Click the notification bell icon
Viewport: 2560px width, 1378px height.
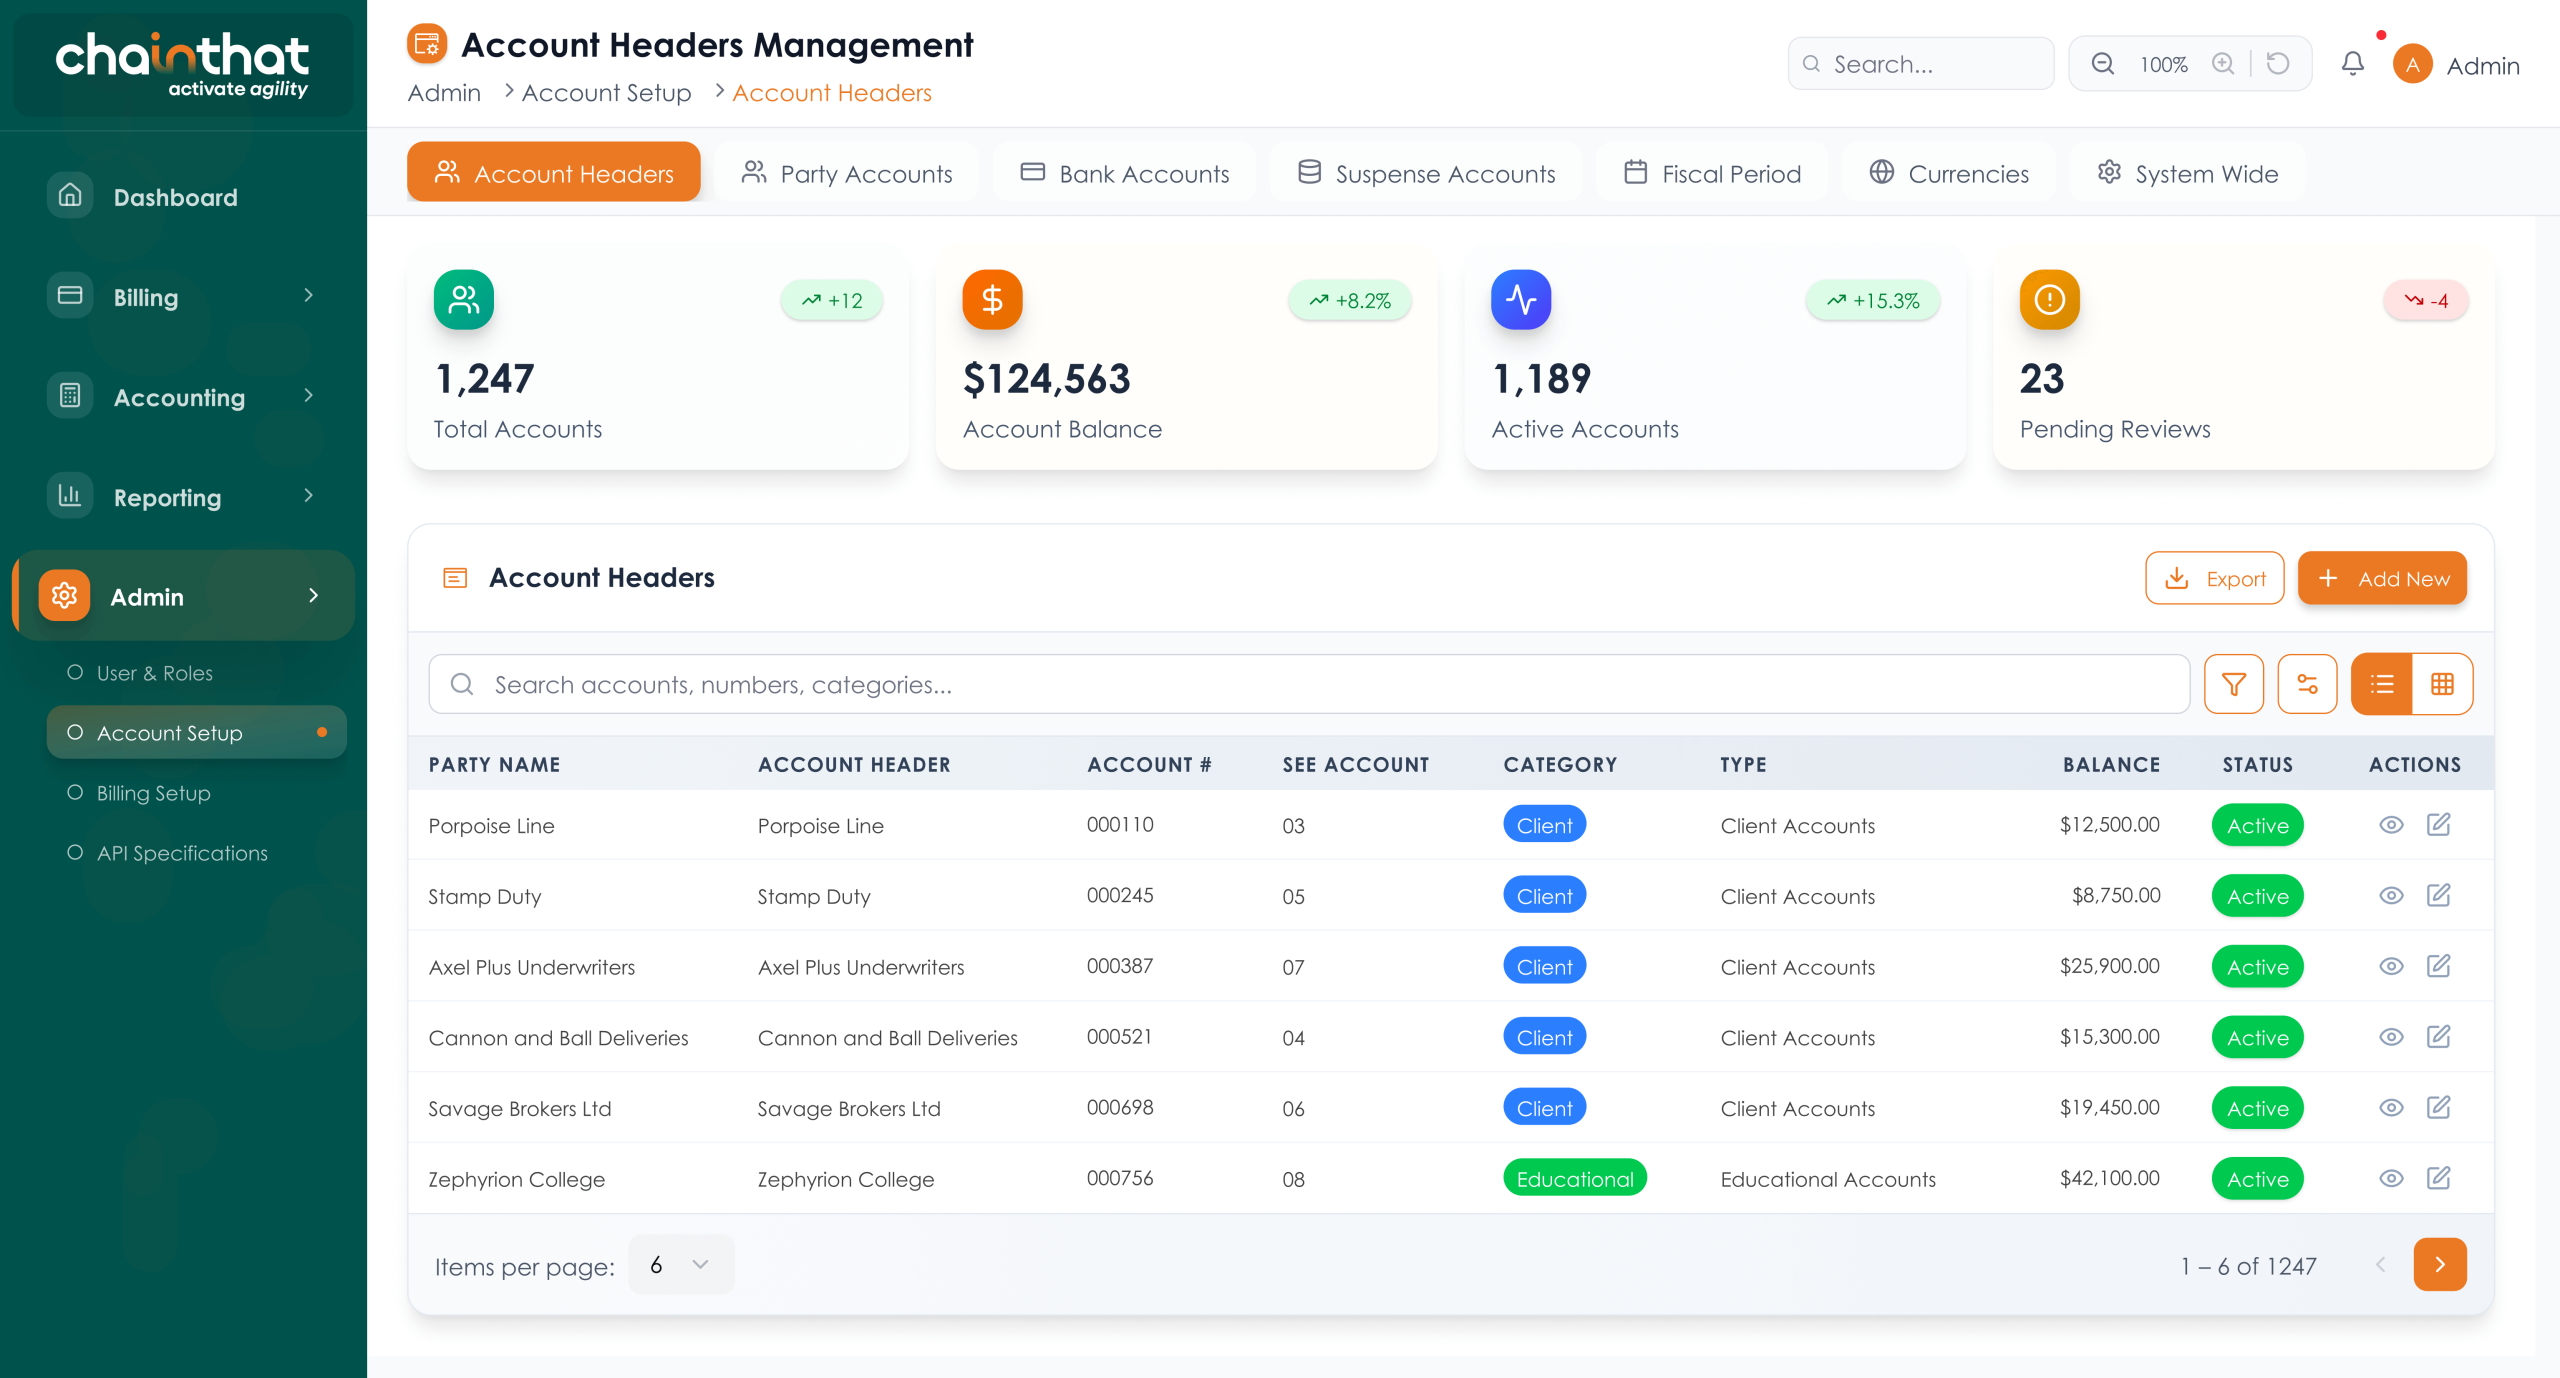click(x=2352, y=65)
